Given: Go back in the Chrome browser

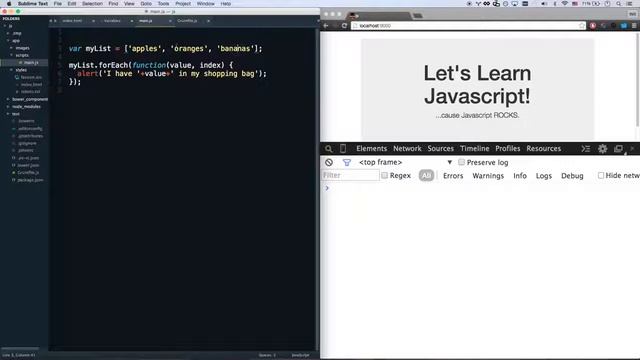Looking at the screenshot, I should [326, 26].
